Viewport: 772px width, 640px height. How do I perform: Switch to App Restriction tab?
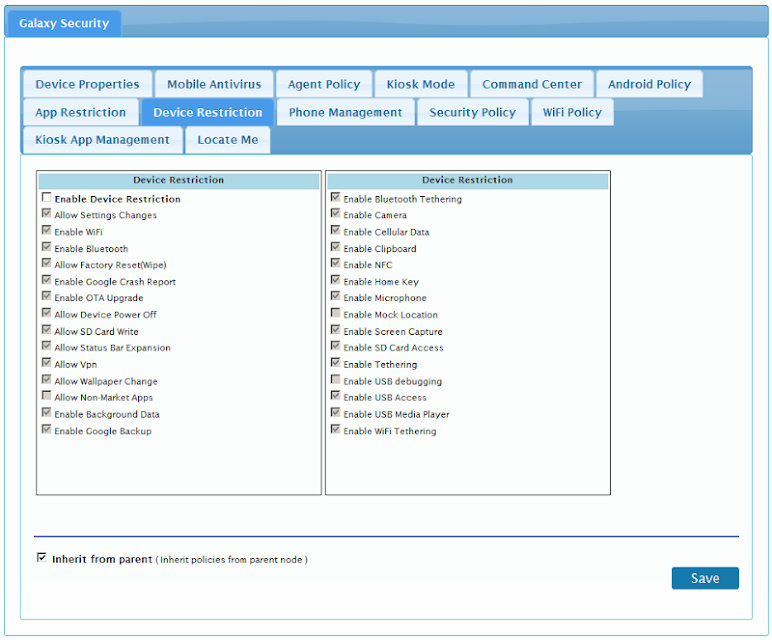coord(80,112)
